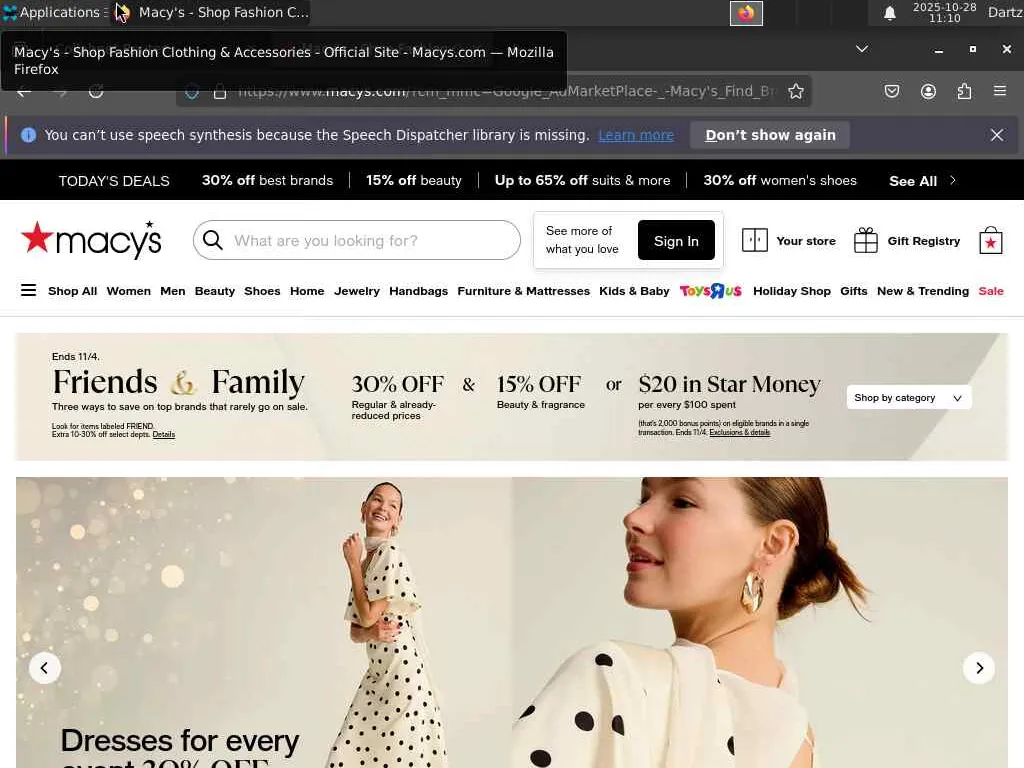Image resolution: width=1024 pixels, height=768 pixels.
Task: Open the Firefox application menu
Action: click(x=1000, y=91)
